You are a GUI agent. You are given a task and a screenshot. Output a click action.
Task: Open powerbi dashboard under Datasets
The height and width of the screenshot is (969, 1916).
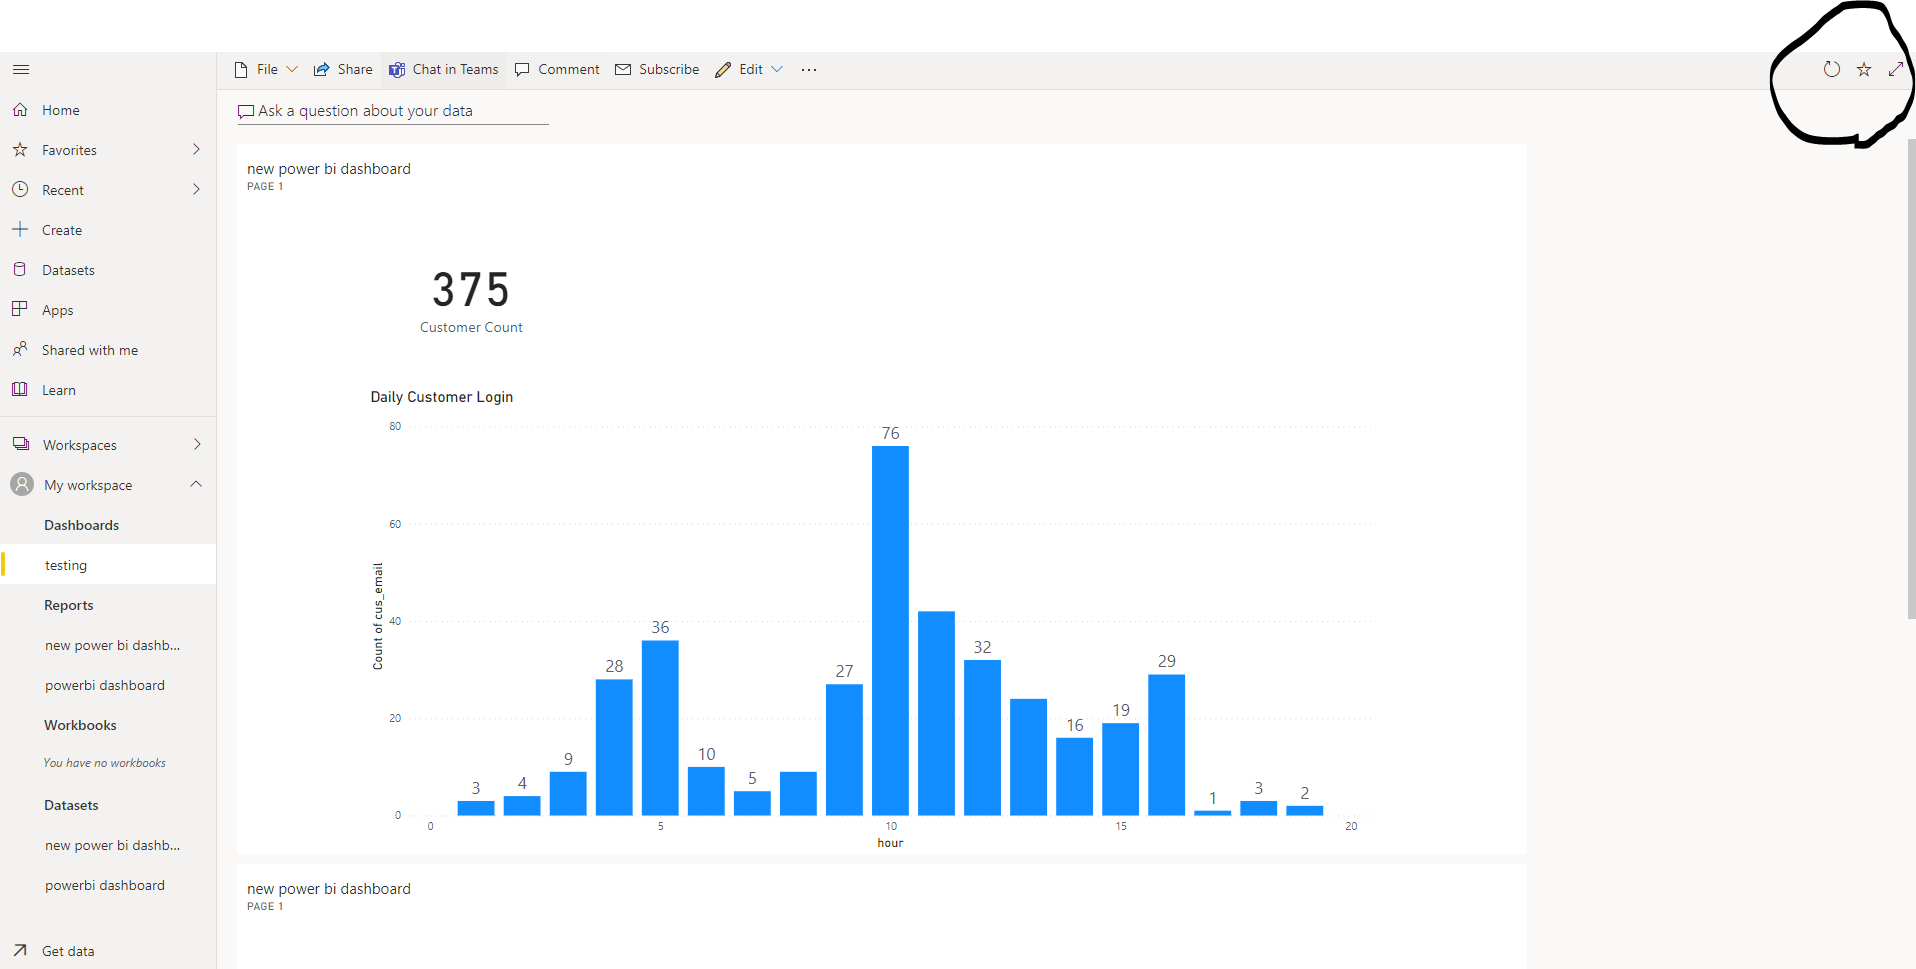[105, 885]
